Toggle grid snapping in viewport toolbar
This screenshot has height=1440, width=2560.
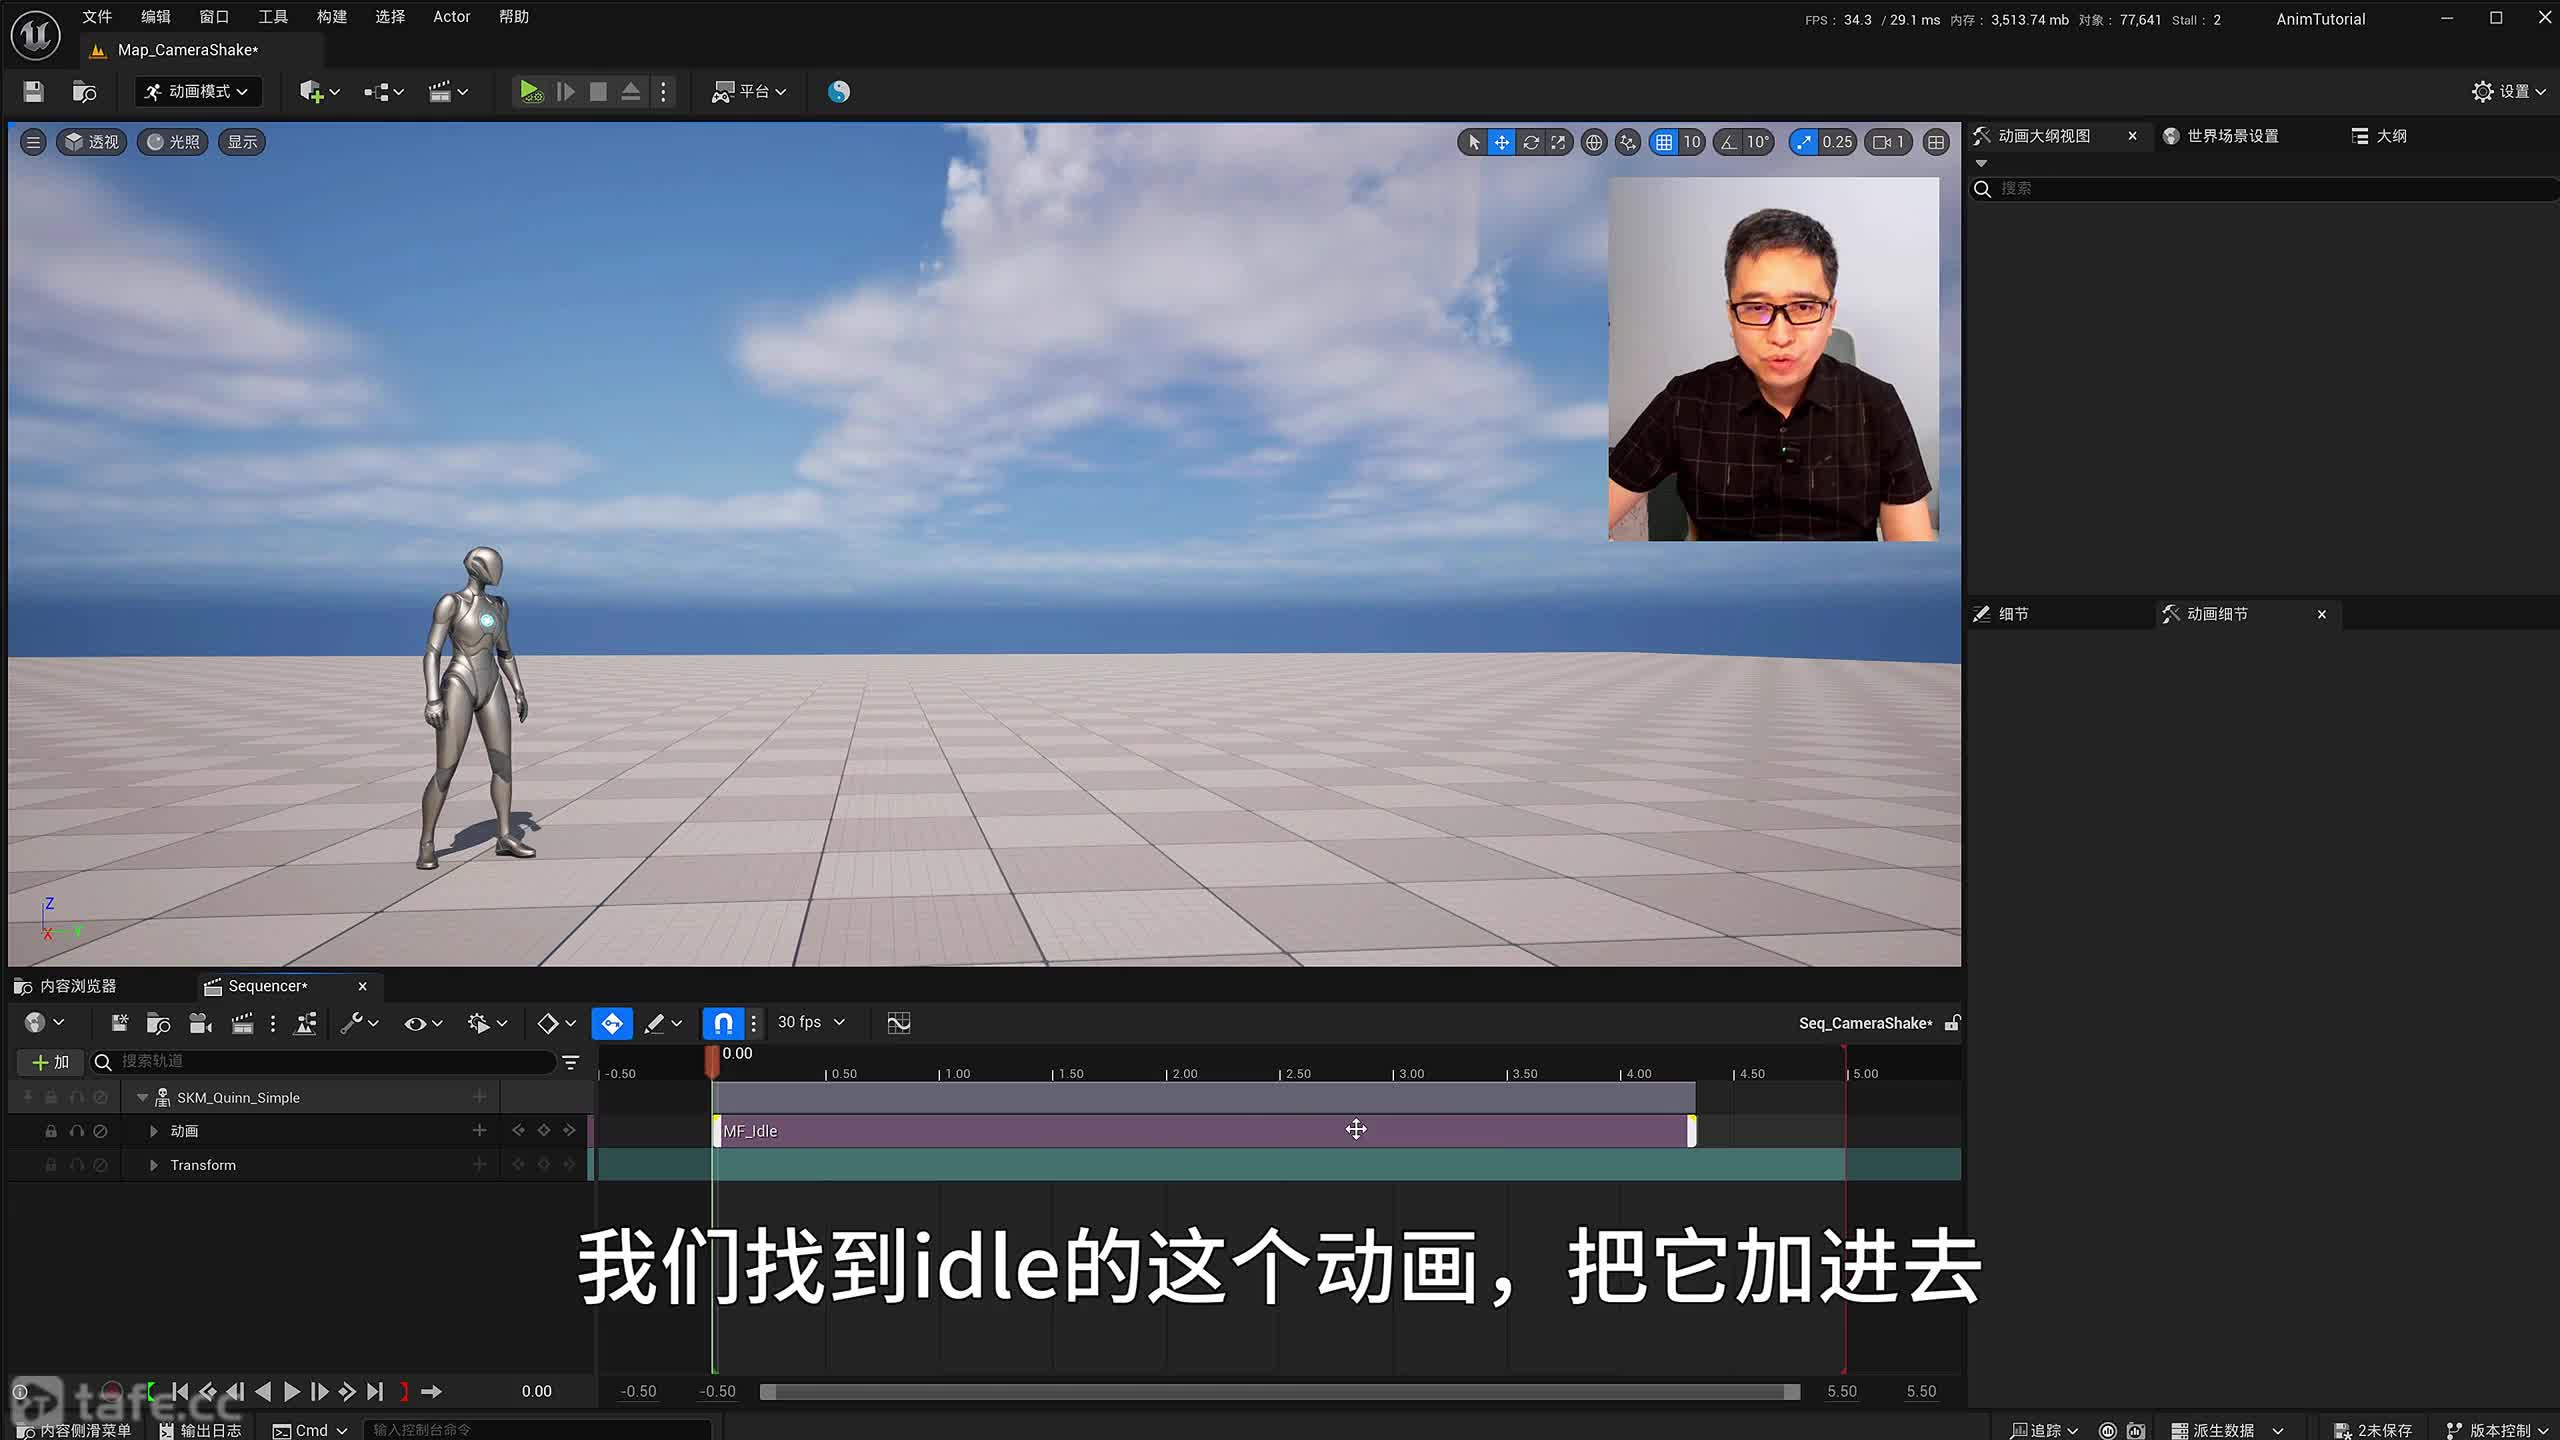[1664, 142]
